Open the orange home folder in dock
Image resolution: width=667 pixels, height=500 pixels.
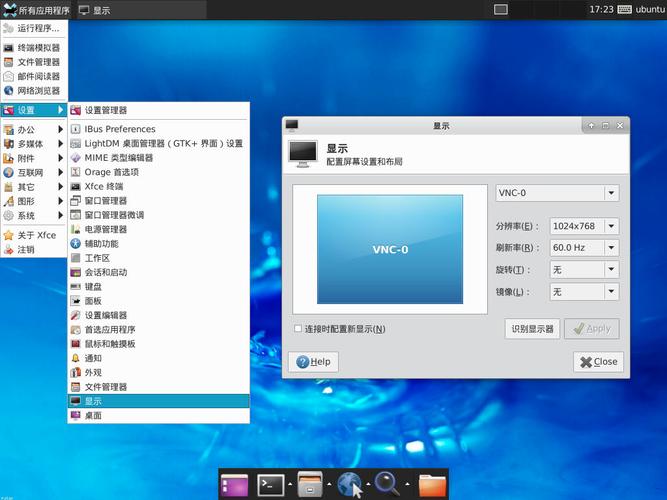pyautogui.click(x=433, y=486)
